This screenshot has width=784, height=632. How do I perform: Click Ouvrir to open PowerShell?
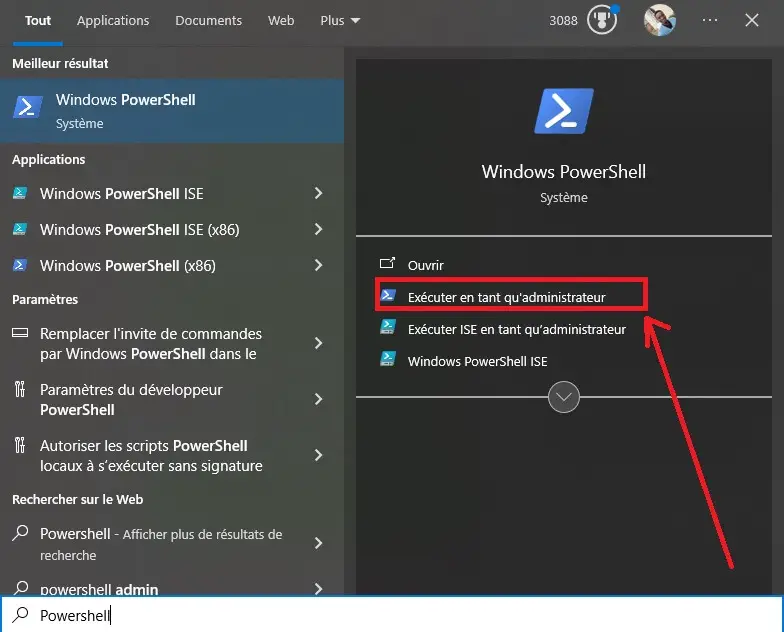(426, 265)
